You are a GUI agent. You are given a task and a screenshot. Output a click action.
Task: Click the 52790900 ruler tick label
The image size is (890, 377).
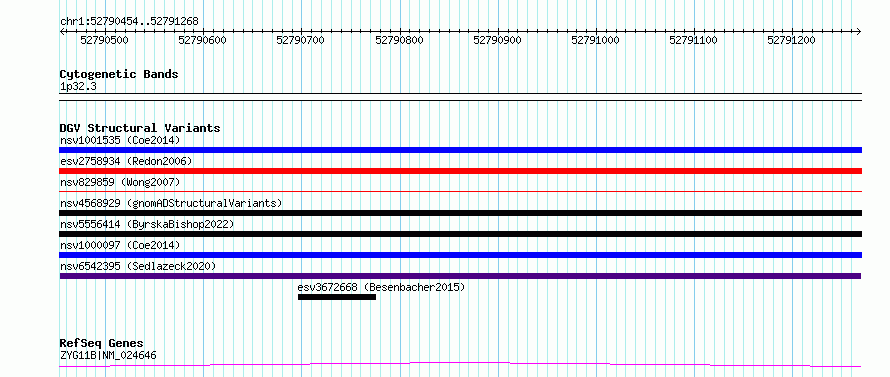click(x=497, y=40)
